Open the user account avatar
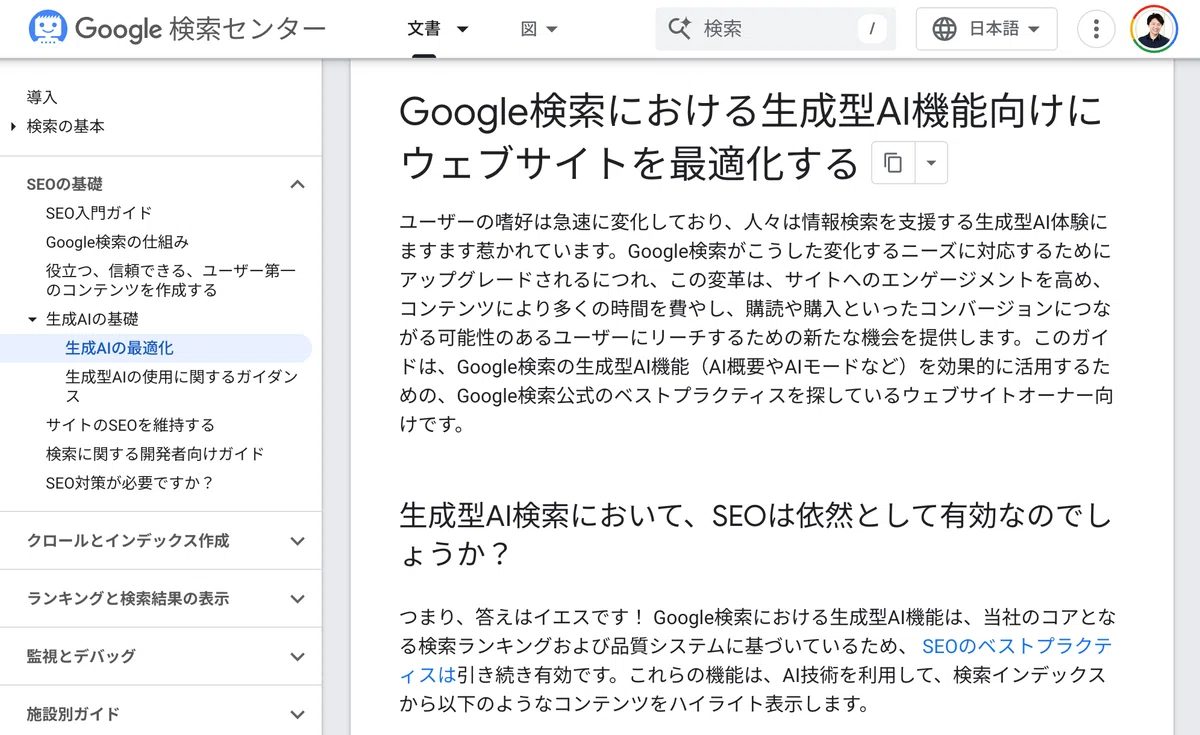Viewport: 1200px width, 735px height. tap(1154, 29)
